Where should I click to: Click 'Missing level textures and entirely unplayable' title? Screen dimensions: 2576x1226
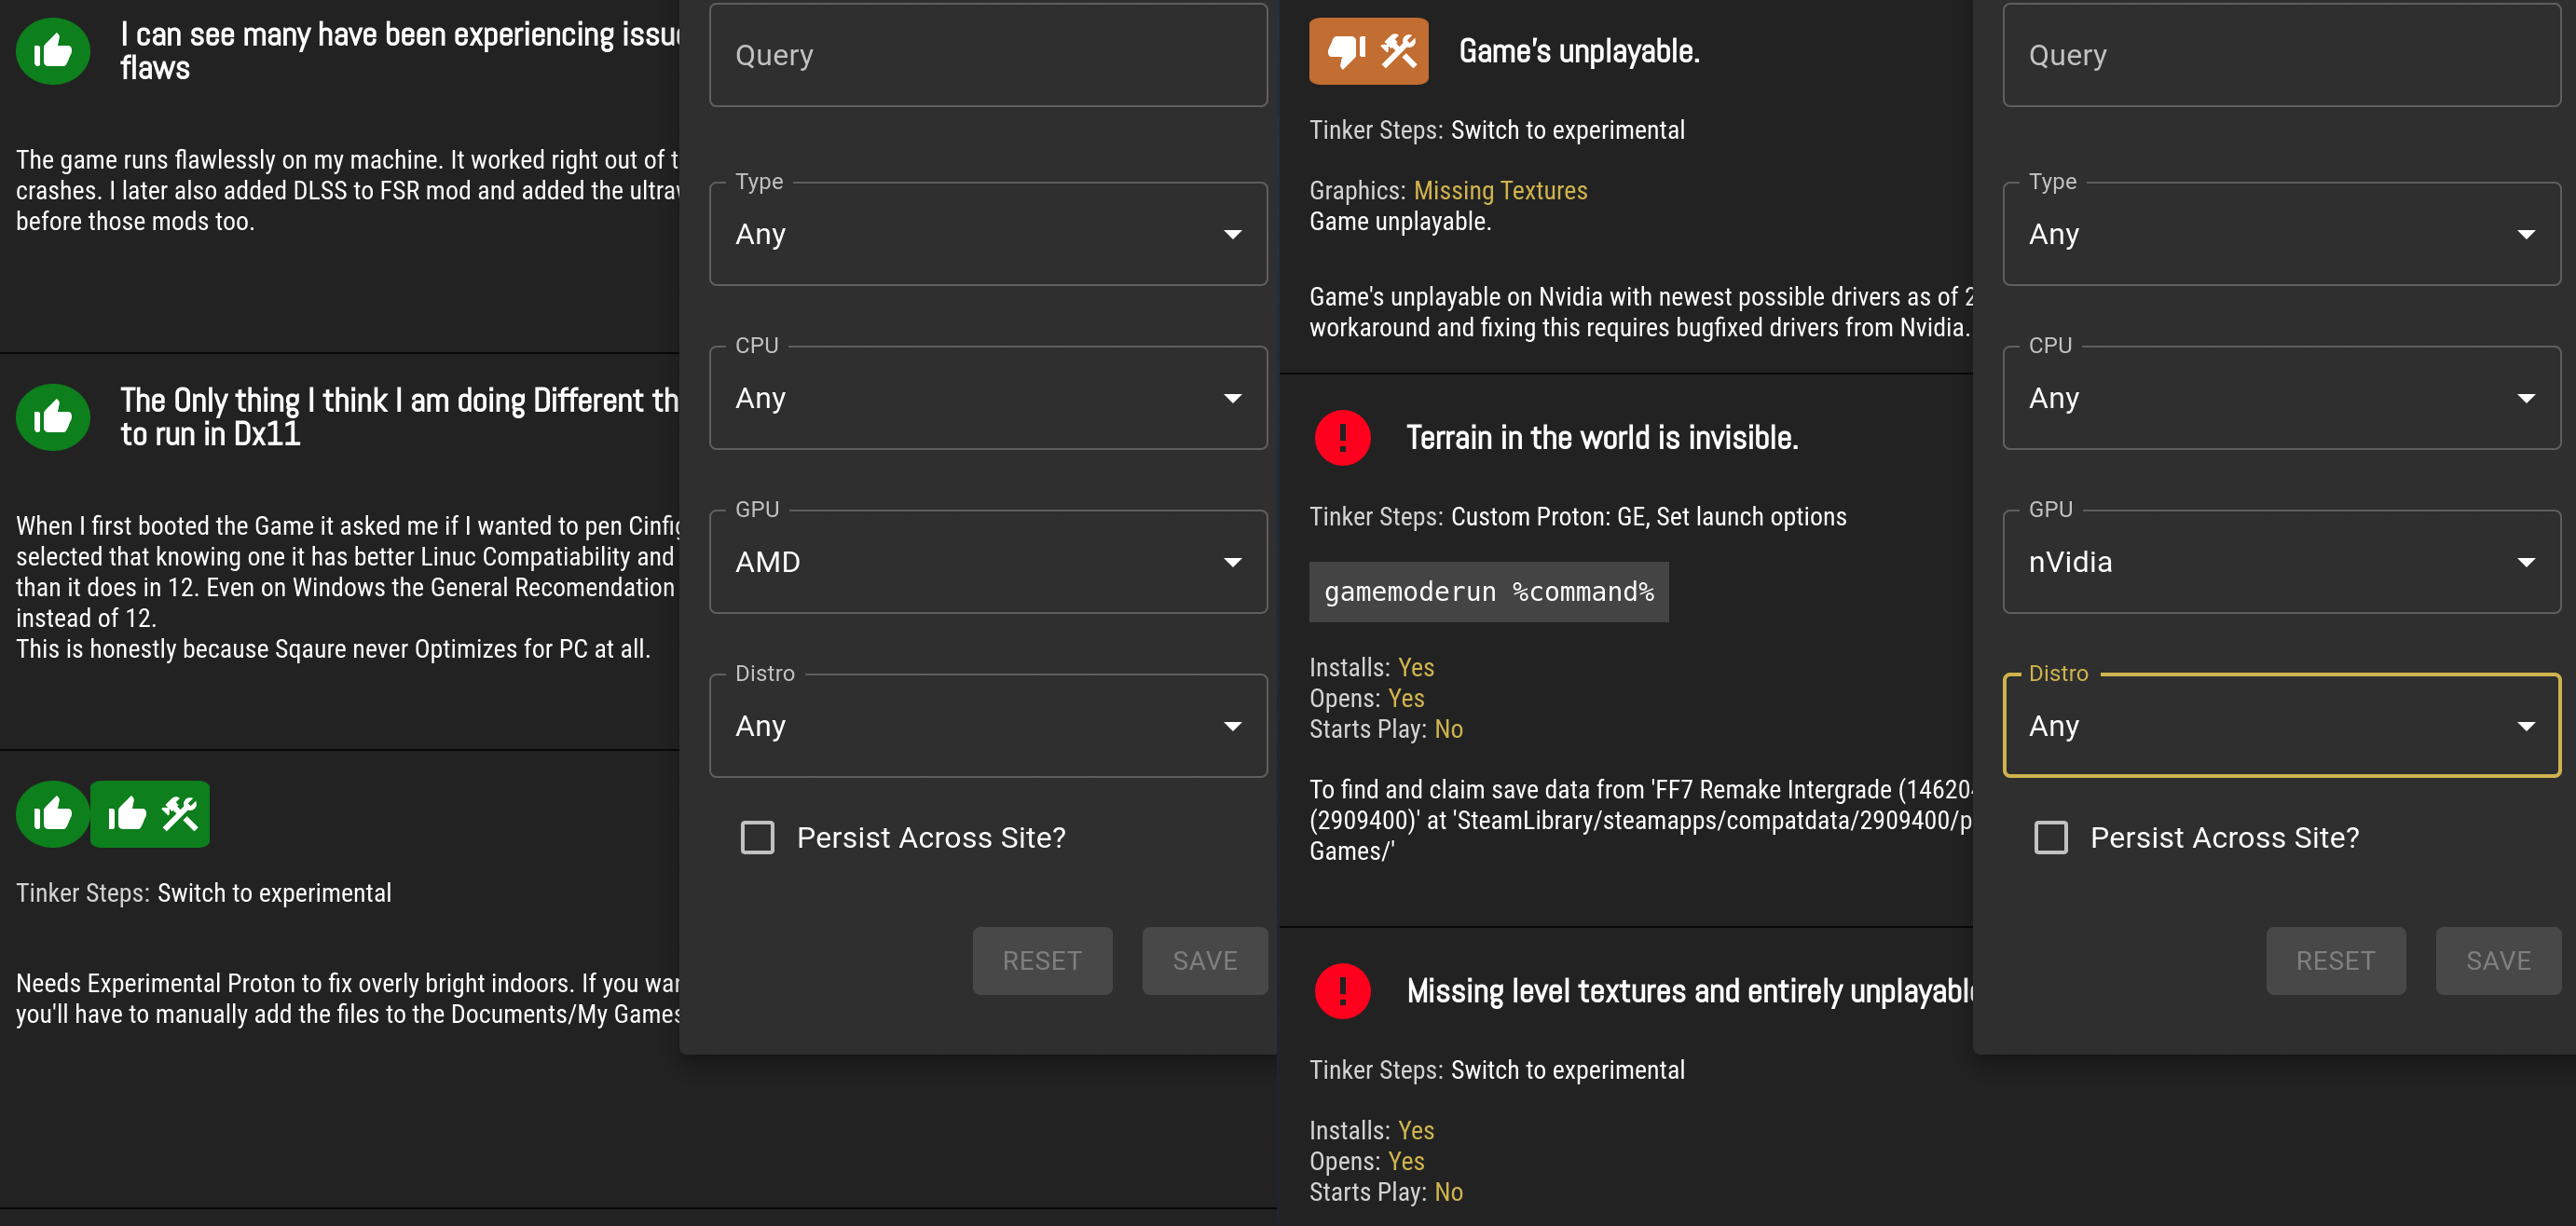(x=1689, y=991)
